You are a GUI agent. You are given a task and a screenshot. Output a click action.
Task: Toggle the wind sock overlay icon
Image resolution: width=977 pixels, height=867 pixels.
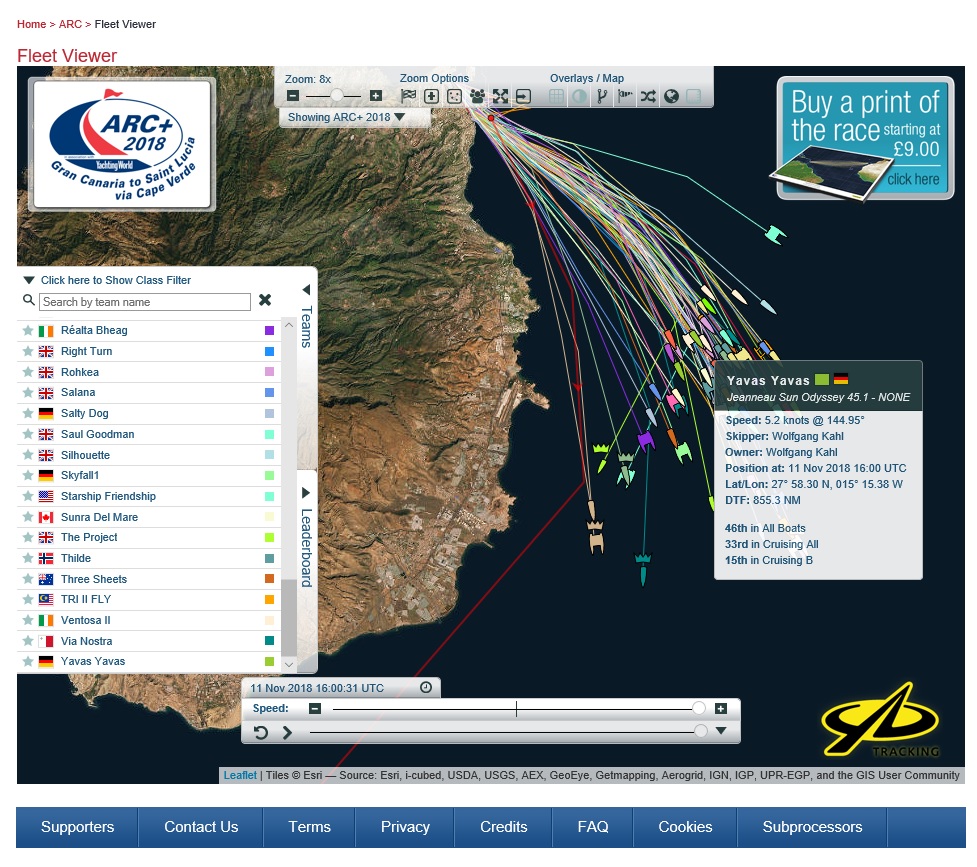click(x=625, y=96)
